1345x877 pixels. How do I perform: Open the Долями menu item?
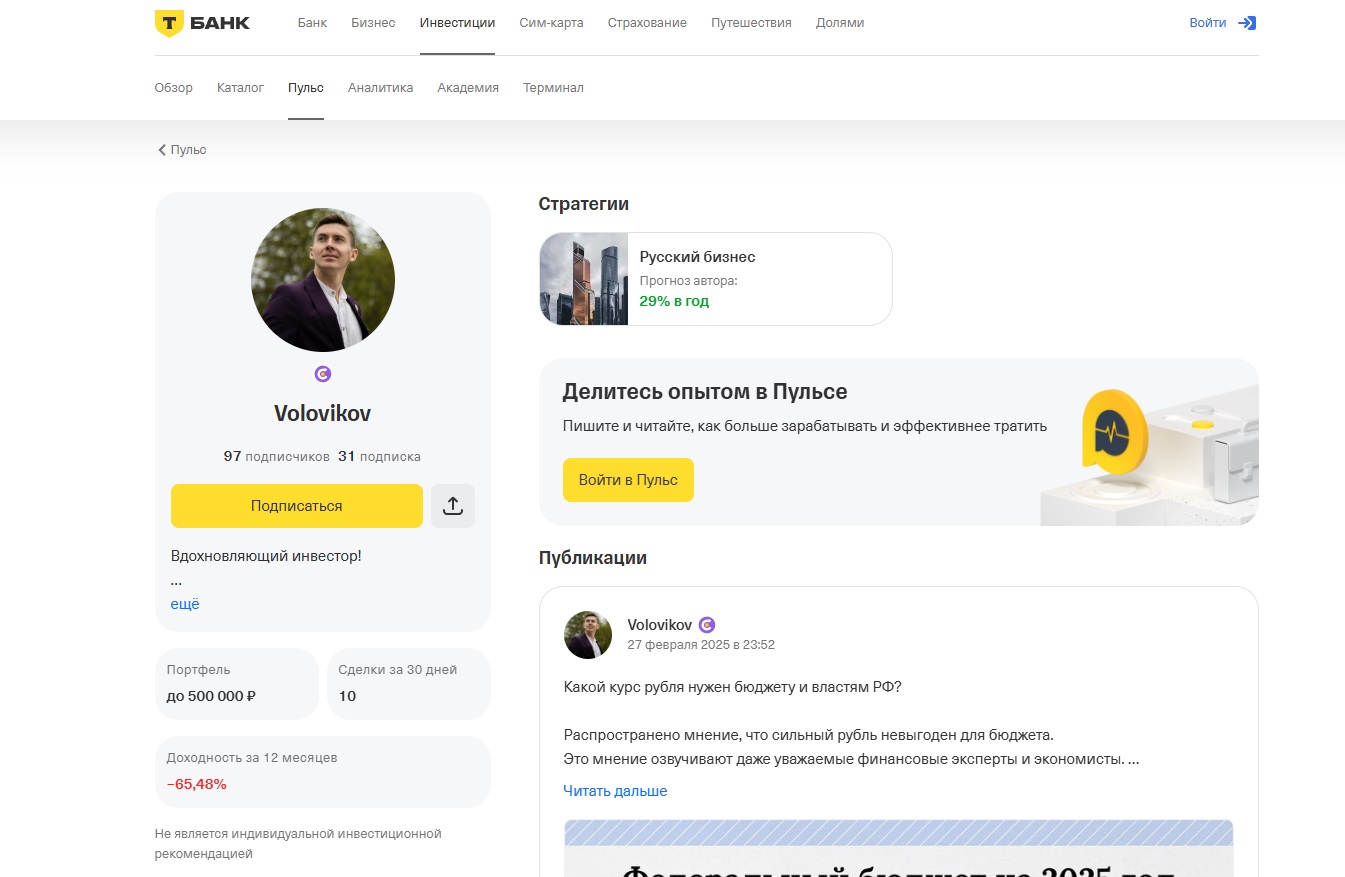(840, 23)
